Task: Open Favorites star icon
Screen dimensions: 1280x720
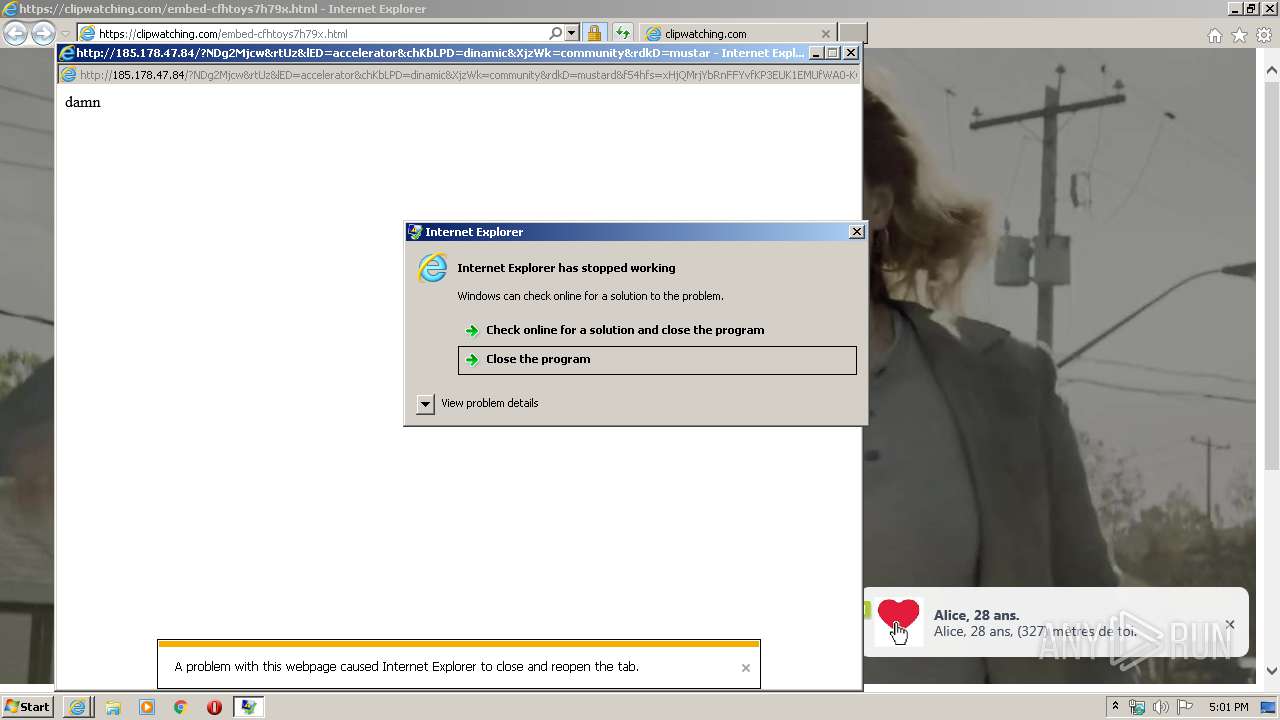Action: 1240,35
